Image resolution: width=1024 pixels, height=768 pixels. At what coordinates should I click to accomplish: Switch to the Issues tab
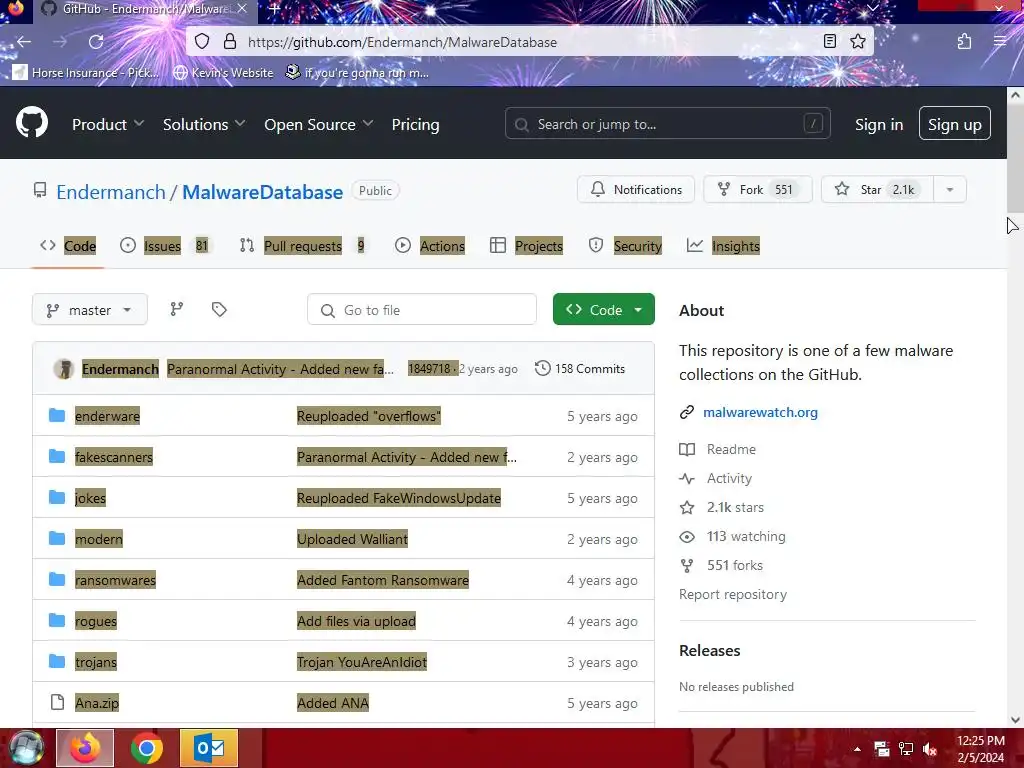click(165, 246)
